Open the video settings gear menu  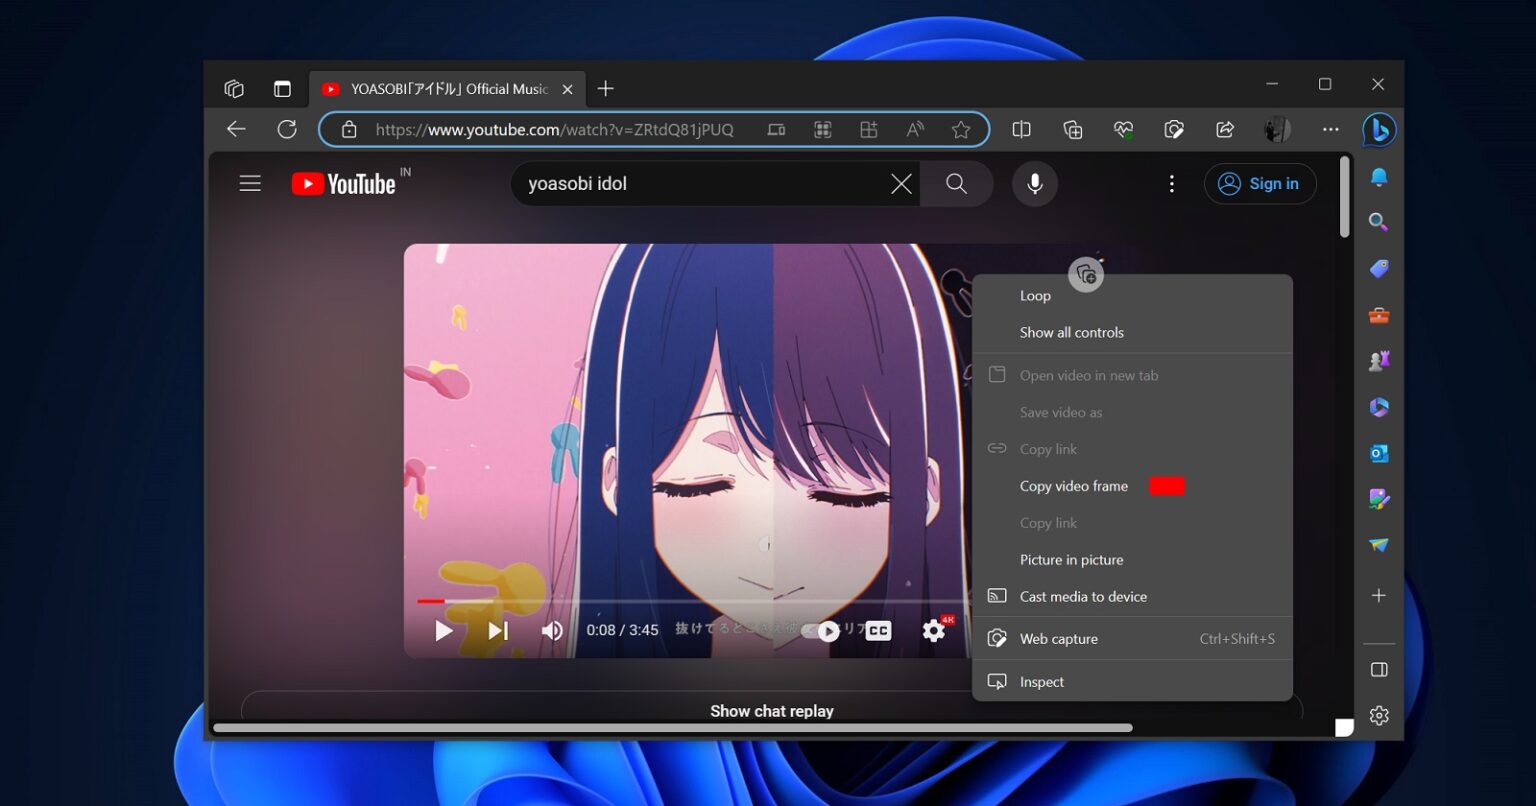click(933, 631)
